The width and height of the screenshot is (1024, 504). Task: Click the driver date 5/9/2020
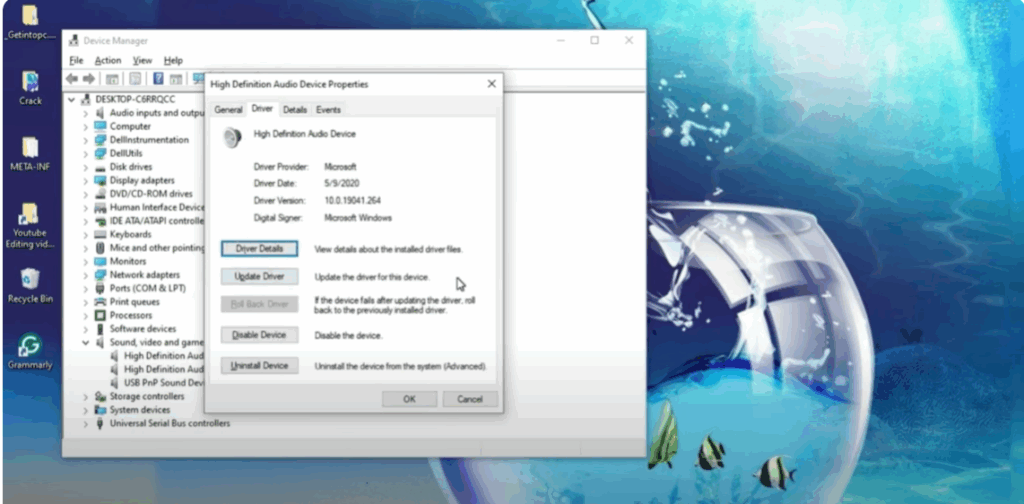(342, 183)
